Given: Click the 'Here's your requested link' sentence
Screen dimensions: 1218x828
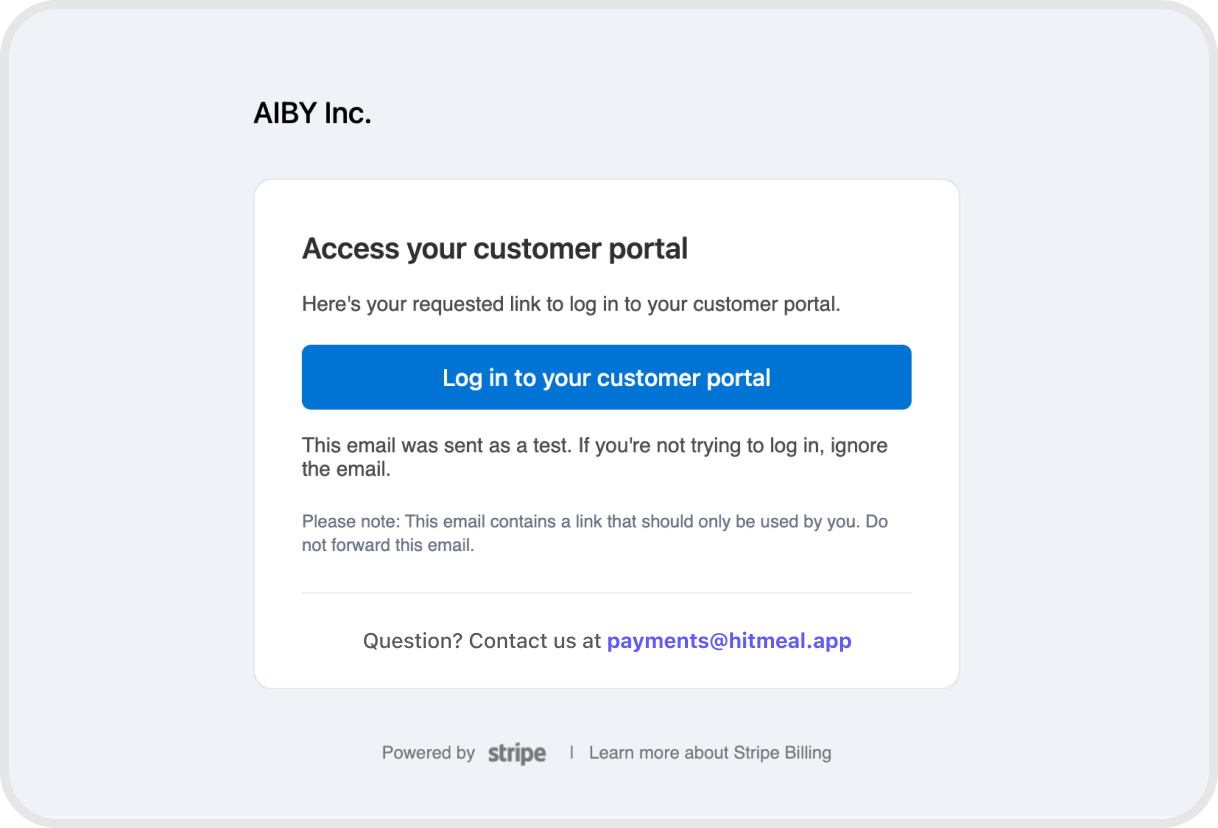Looking at the screenshot, I should [571, 304].
